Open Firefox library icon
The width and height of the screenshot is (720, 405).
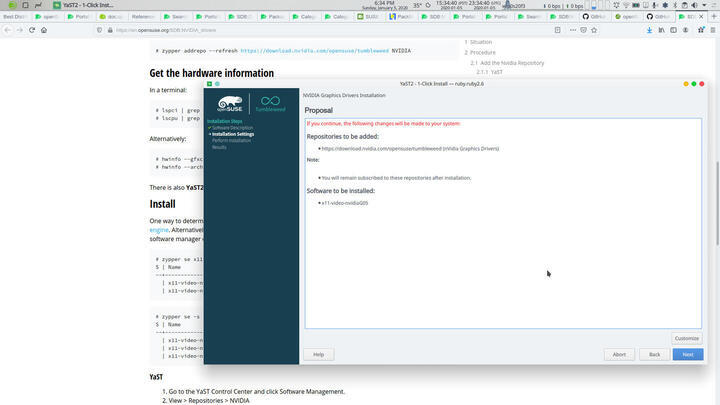click(661, 30)
